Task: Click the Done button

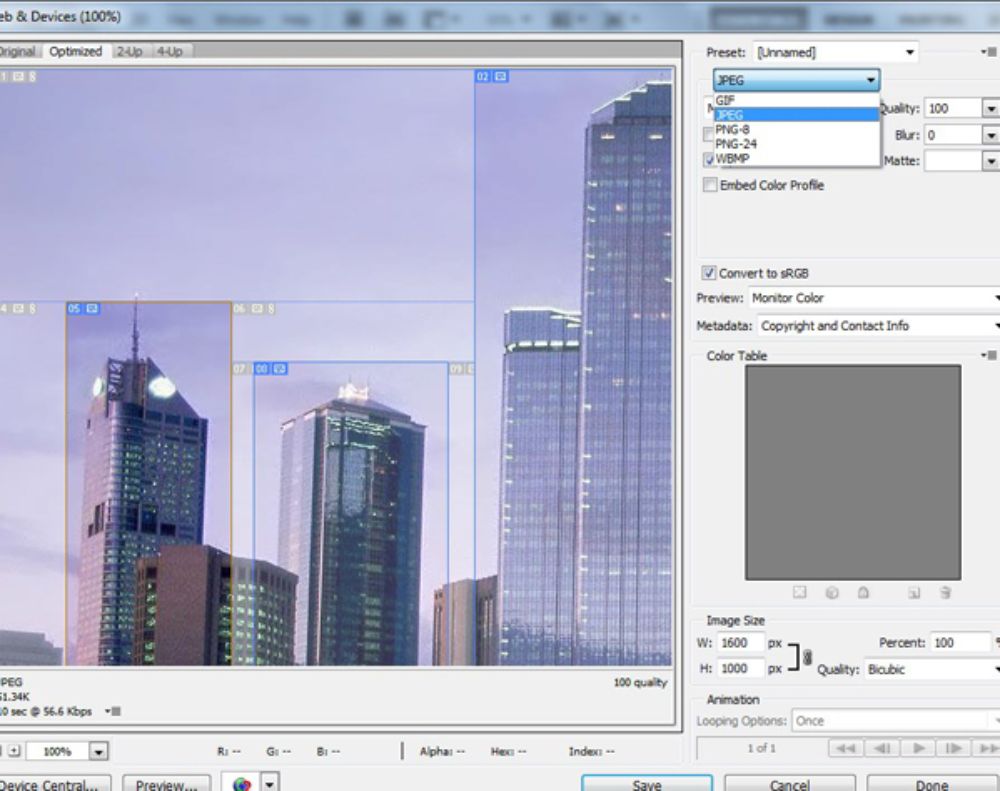Action: [932, 784]
